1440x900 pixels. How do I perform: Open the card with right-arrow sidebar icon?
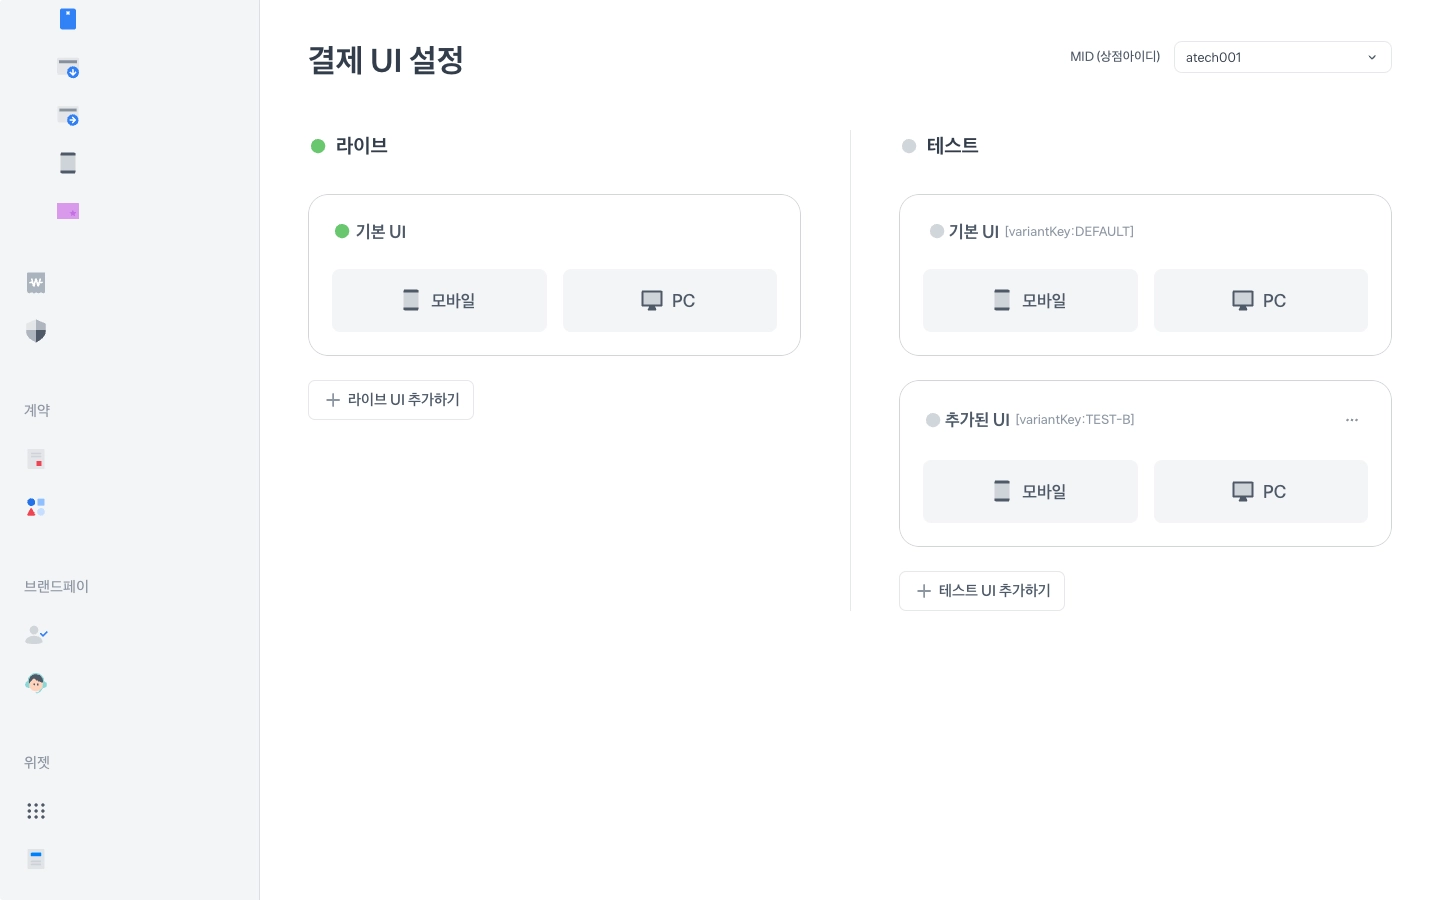click(x=68, y=116)
